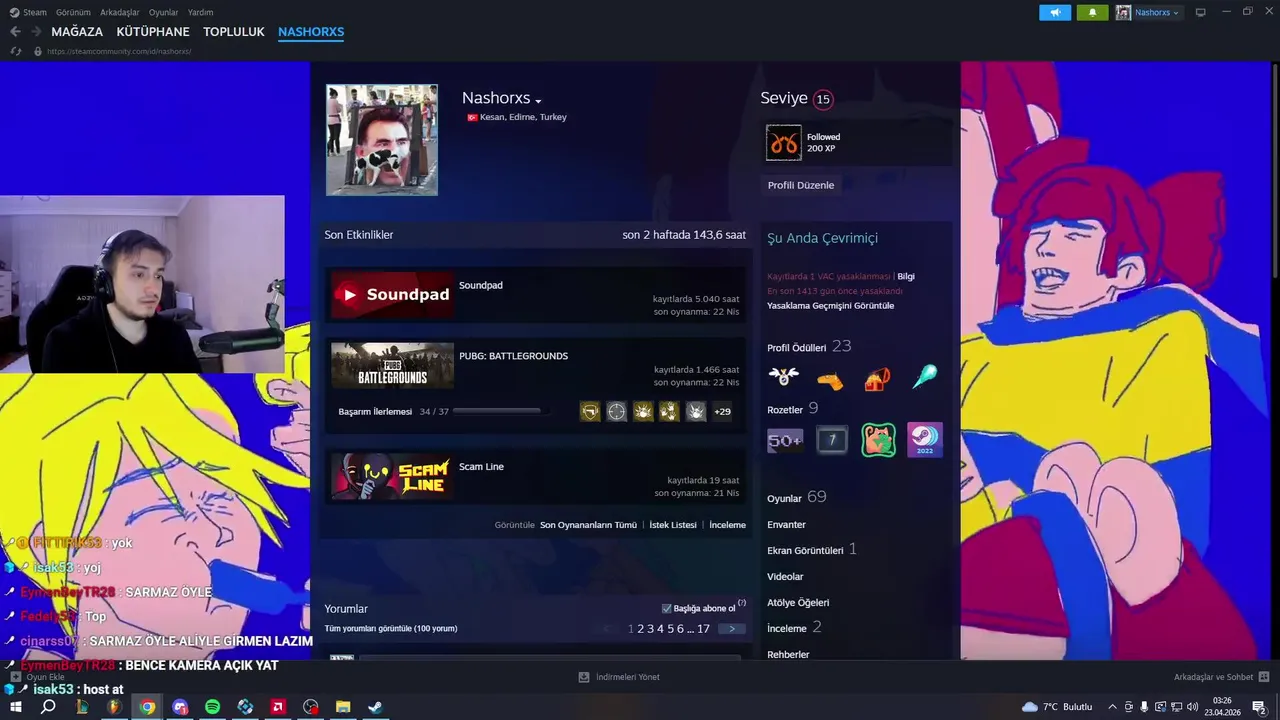Click the third PUBG achievement icon
Viewport: 1280px width, 720px height.
(x=643, y=411)
